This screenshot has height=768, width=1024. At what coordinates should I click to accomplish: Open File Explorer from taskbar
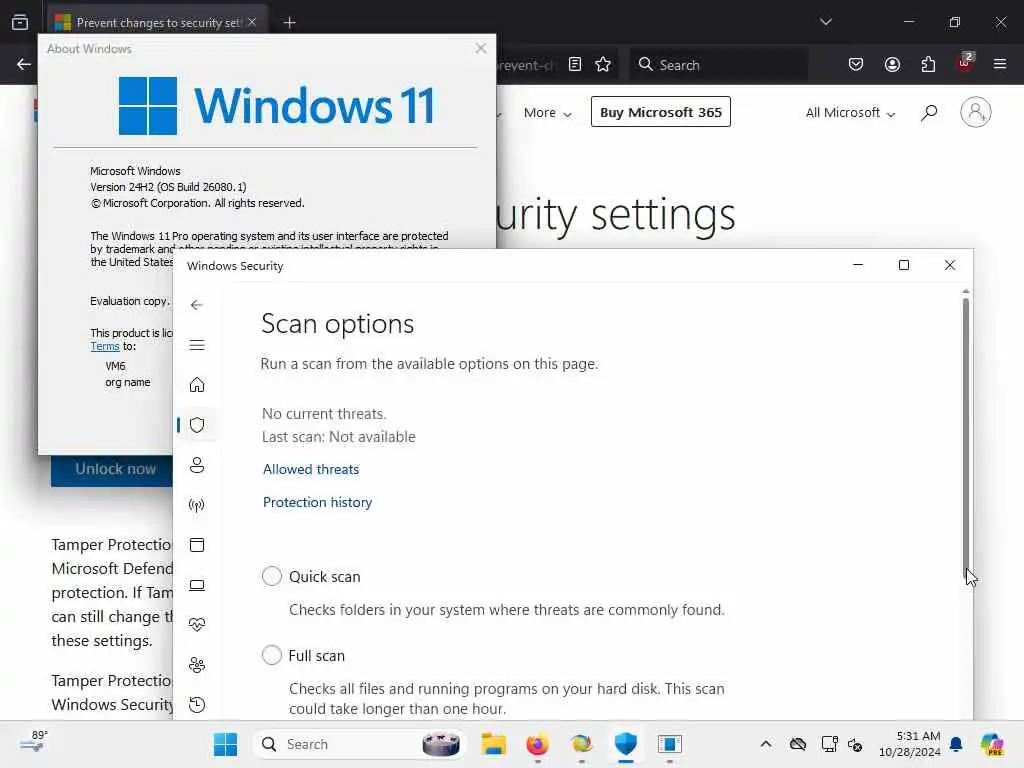[x=494, y=744]
